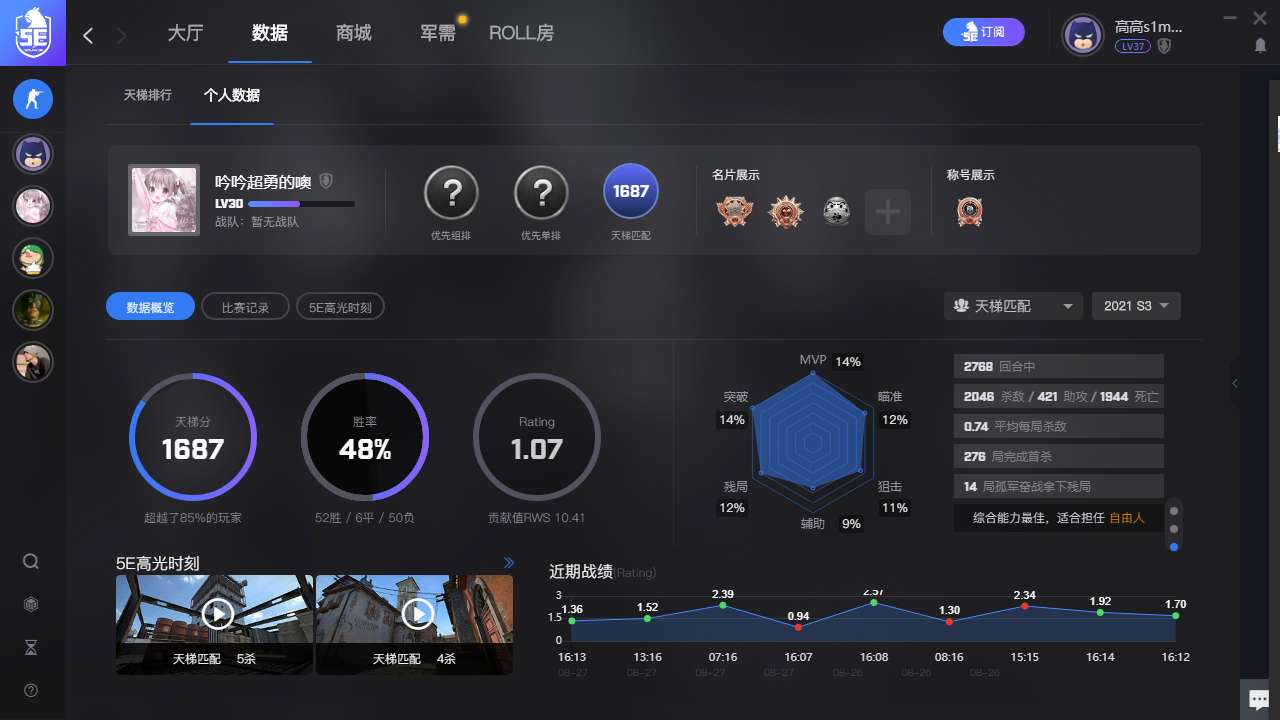Switch to the 商城 tab
This screenshot has height=720, width=1280.
click(354, 33)
